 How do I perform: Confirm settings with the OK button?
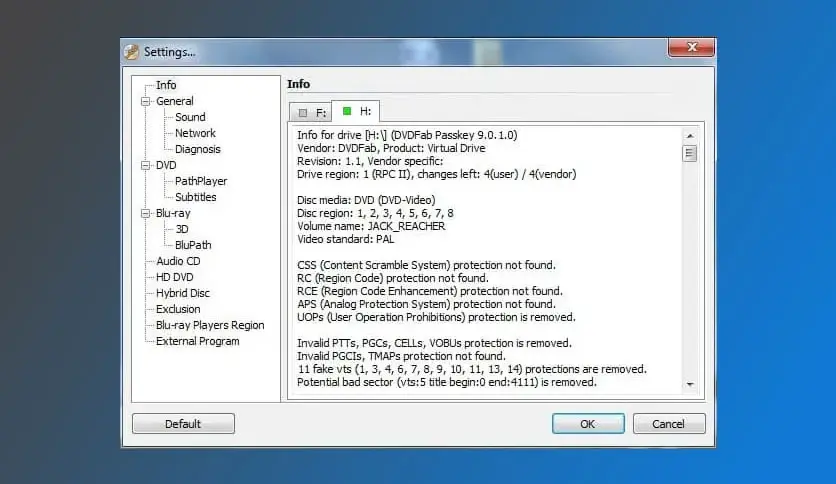tap(588, 424)
